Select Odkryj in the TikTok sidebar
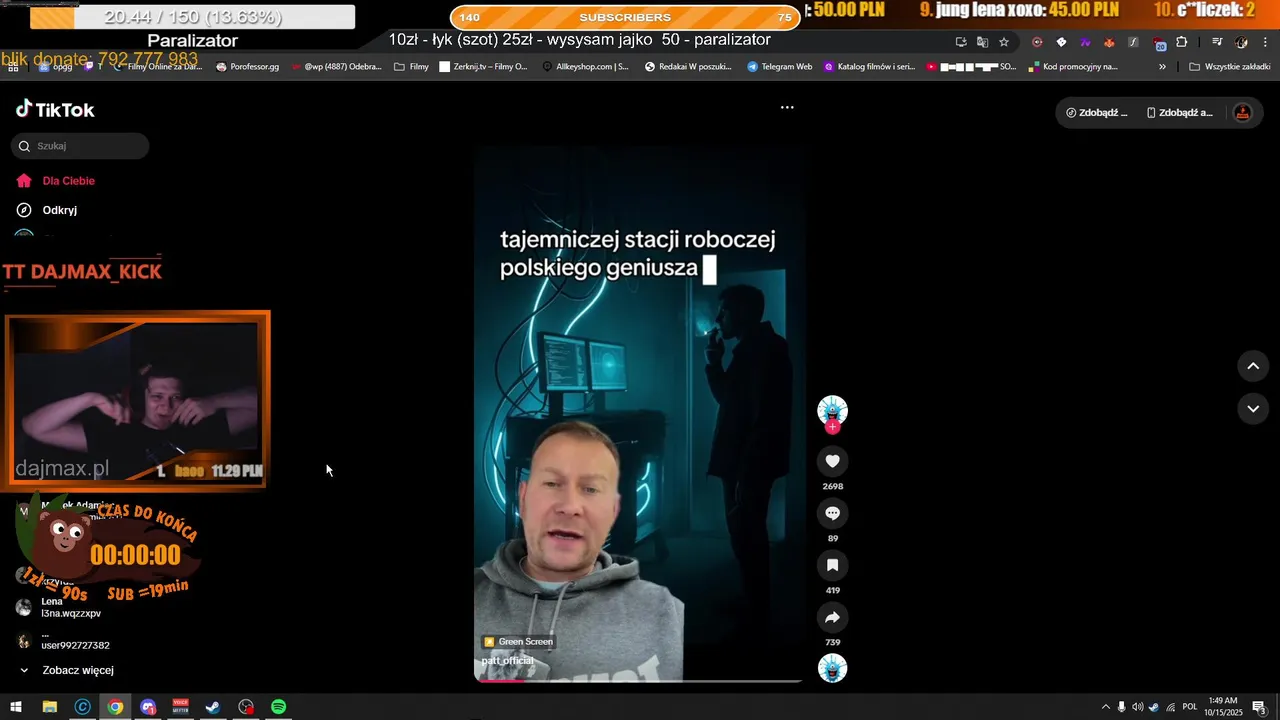 [x=47, y=210]
